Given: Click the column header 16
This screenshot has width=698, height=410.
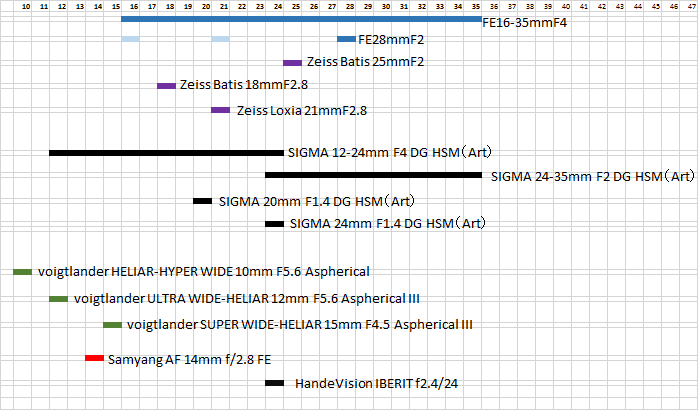Looking at the screenshot, I should tap(134, 7).
